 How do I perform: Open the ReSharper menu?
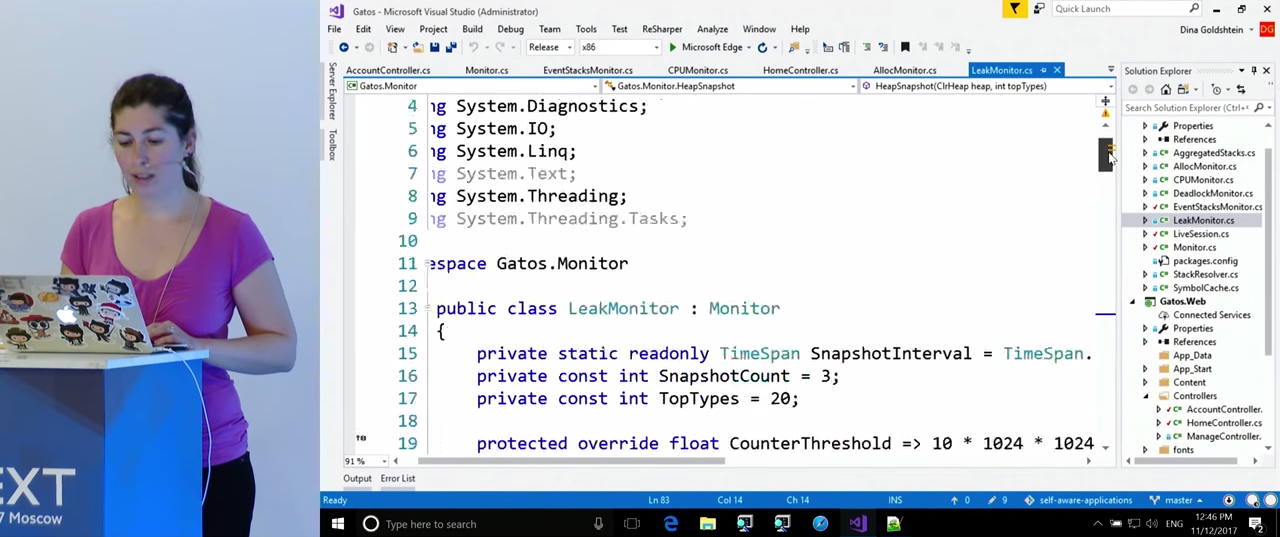[x=662, y=29]
